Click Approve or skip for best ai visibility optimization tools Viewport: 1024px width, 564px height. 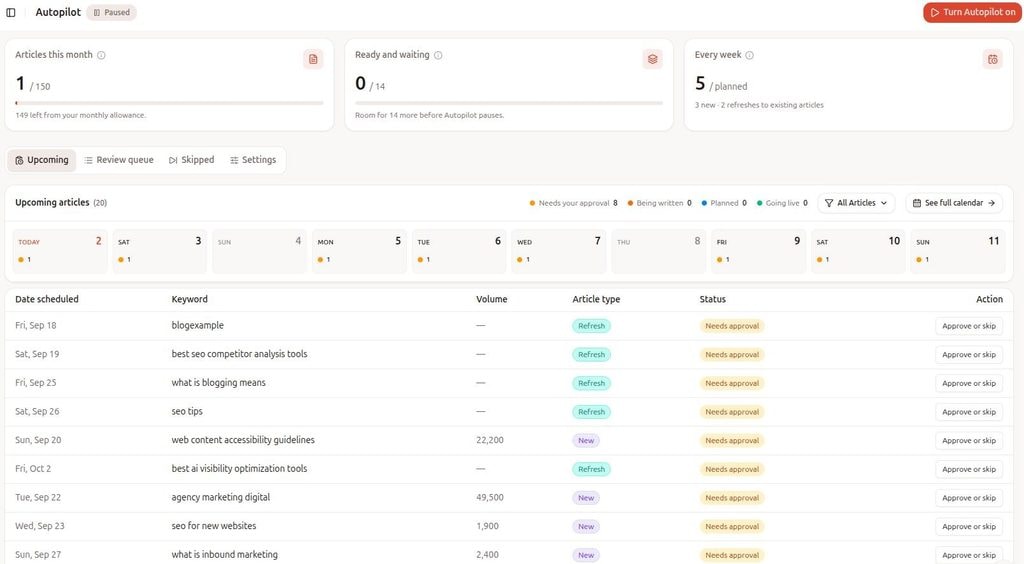click(969, 469)
